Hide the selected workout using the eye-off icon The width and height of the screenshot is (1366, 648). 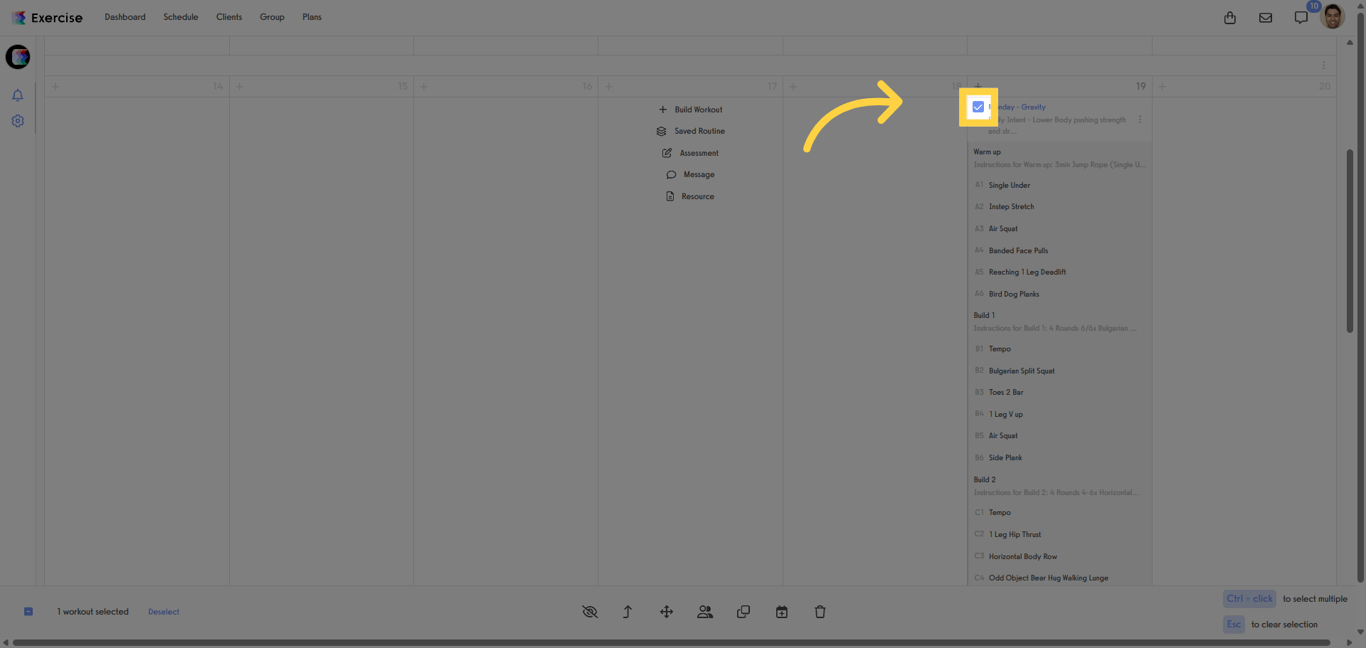pyautogui.click(x=590, y=611)
